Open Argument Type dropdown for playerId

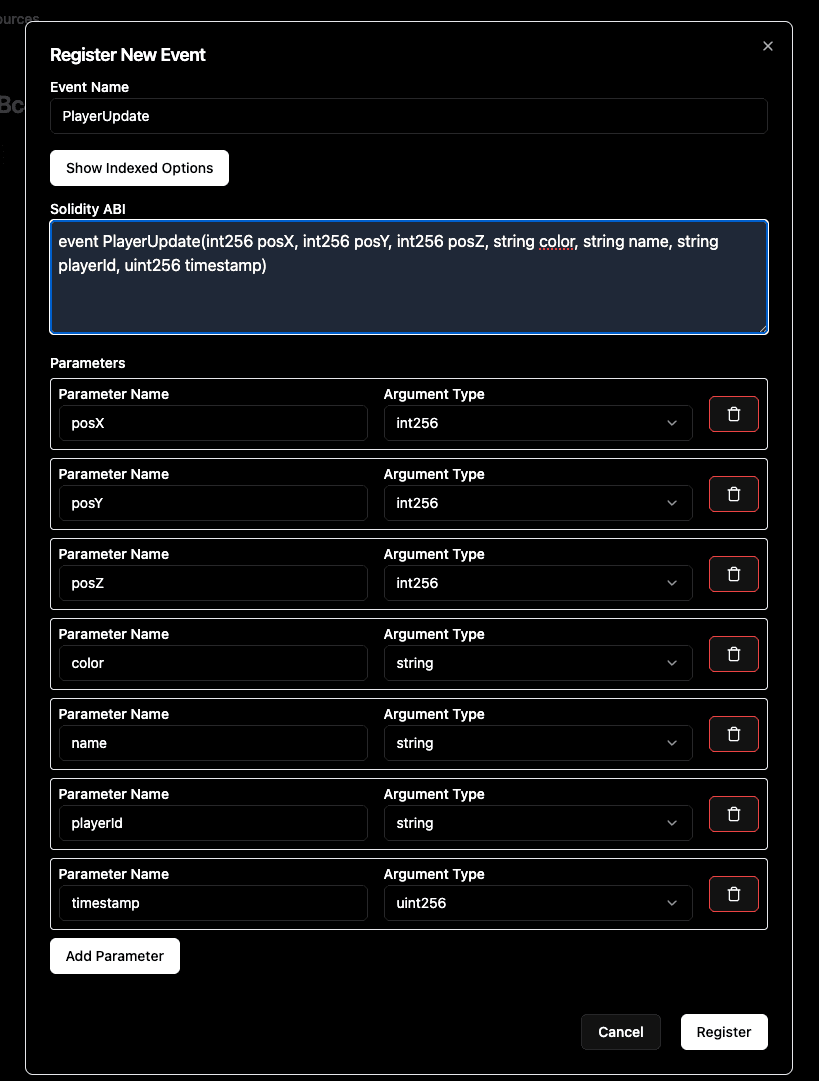(x=537, y=823)
